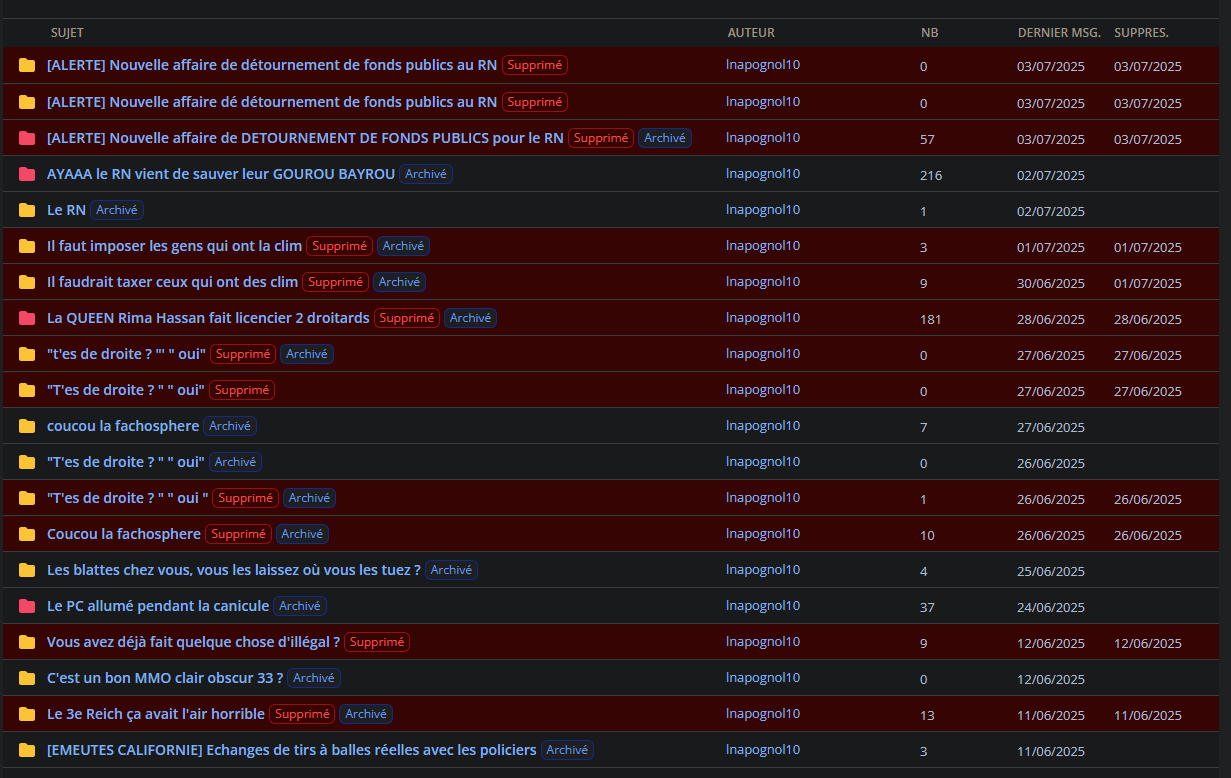The width and height of the screenshot is (1231, 778).
Task: Click folder icon of 'coucou la fachosphere' topic with 7 replies
Action: click(27, 426)
